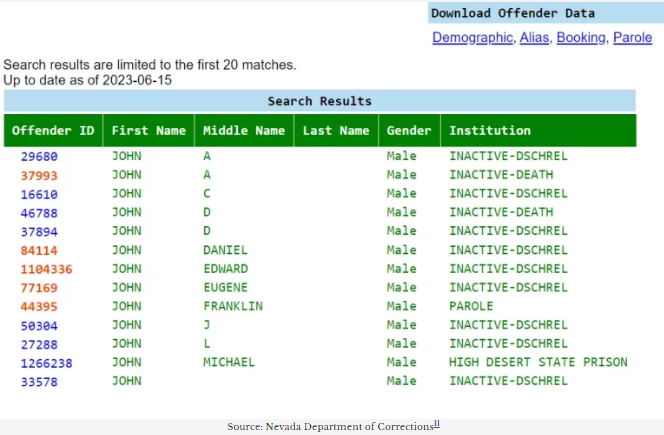Open parolee offender ID 44395
This screenshot has width=664, height=435.
coord(37,306)
